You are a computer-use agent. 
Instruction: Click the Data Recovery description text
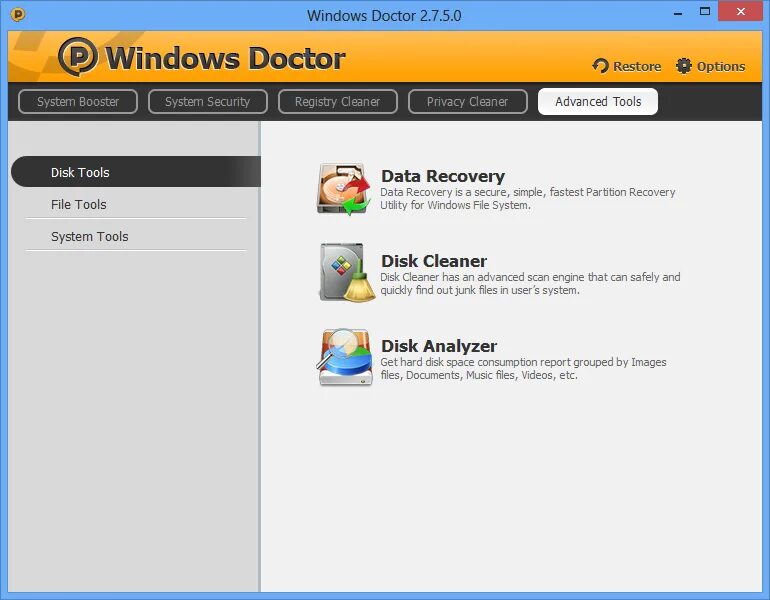(x=528, y=198)
